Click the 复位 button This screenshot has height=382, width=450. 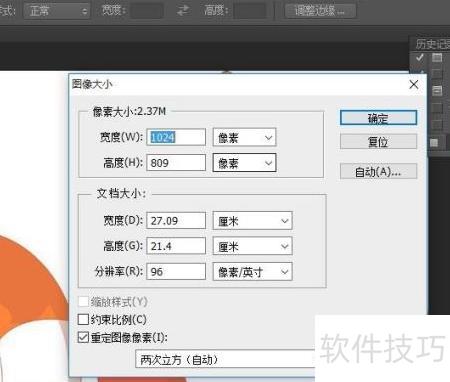[x=378, y=142]
